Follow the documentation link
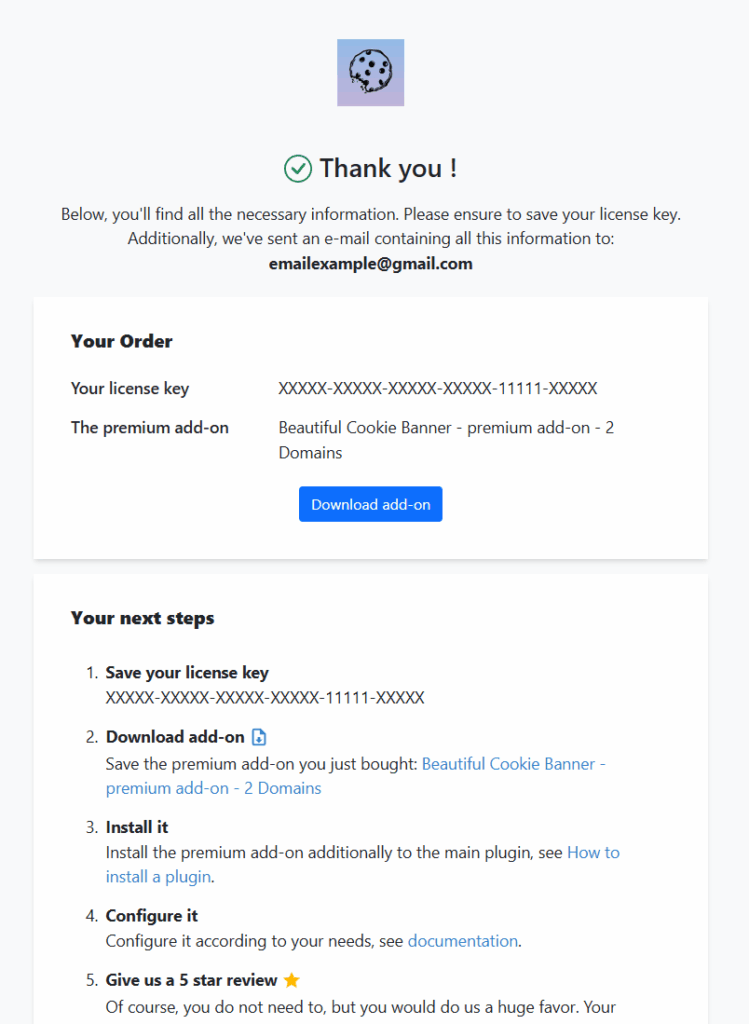The image size is (749, 1024). click(x=462, y=941)
